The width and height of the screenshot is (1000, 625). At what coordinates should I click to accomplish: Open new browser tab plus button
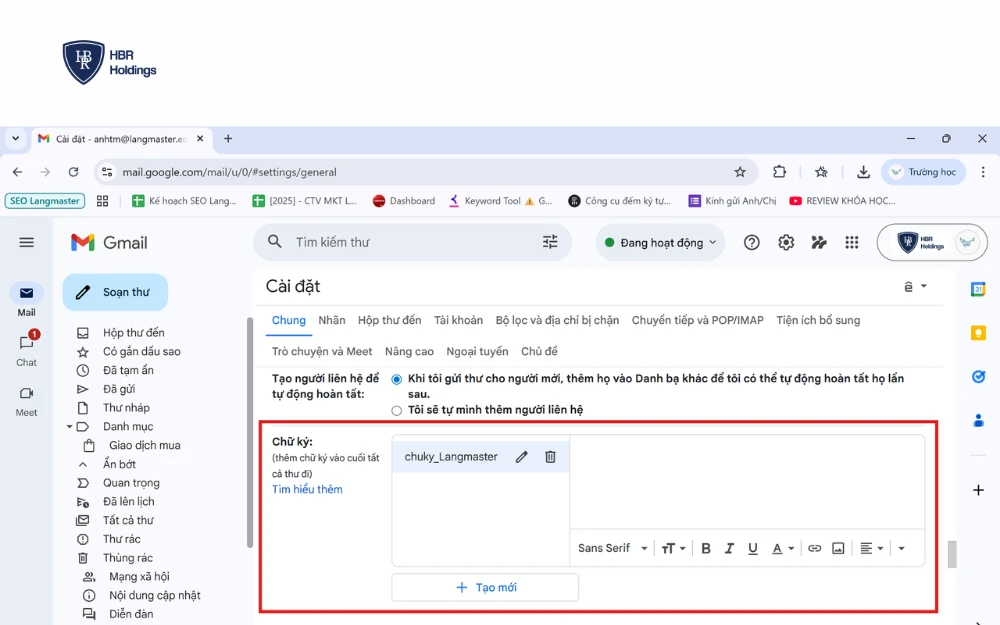[x=228, y=138]
